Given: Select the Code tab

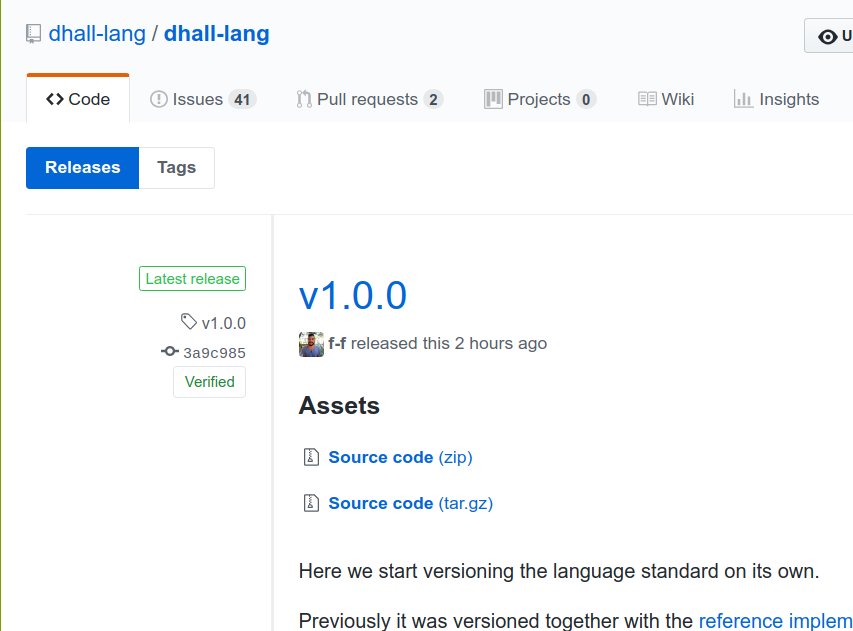Looking at the screenshot, I should click(x=78, y=99).
